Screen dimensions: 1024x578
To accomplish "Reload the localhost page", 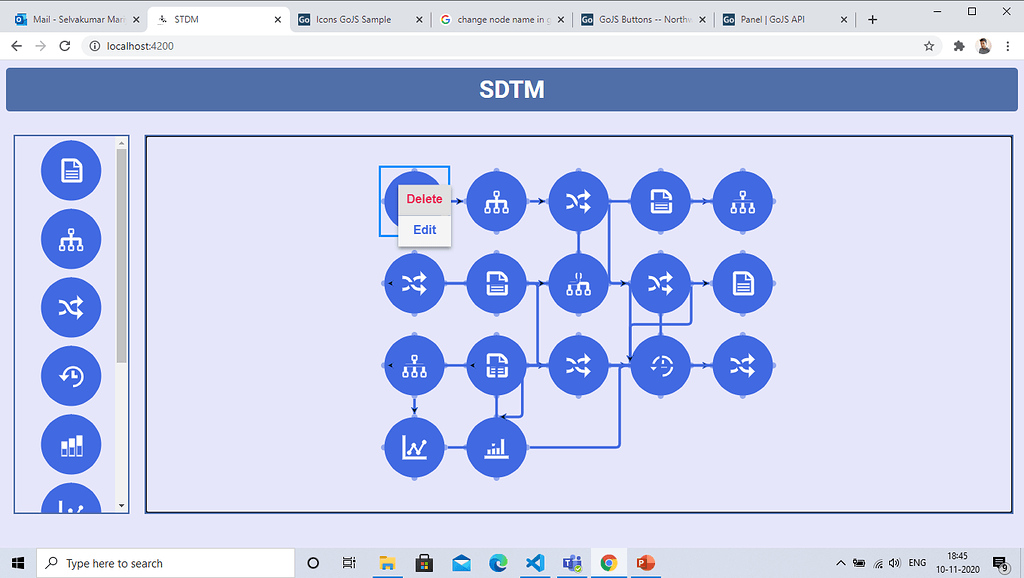I will point(65,46).
